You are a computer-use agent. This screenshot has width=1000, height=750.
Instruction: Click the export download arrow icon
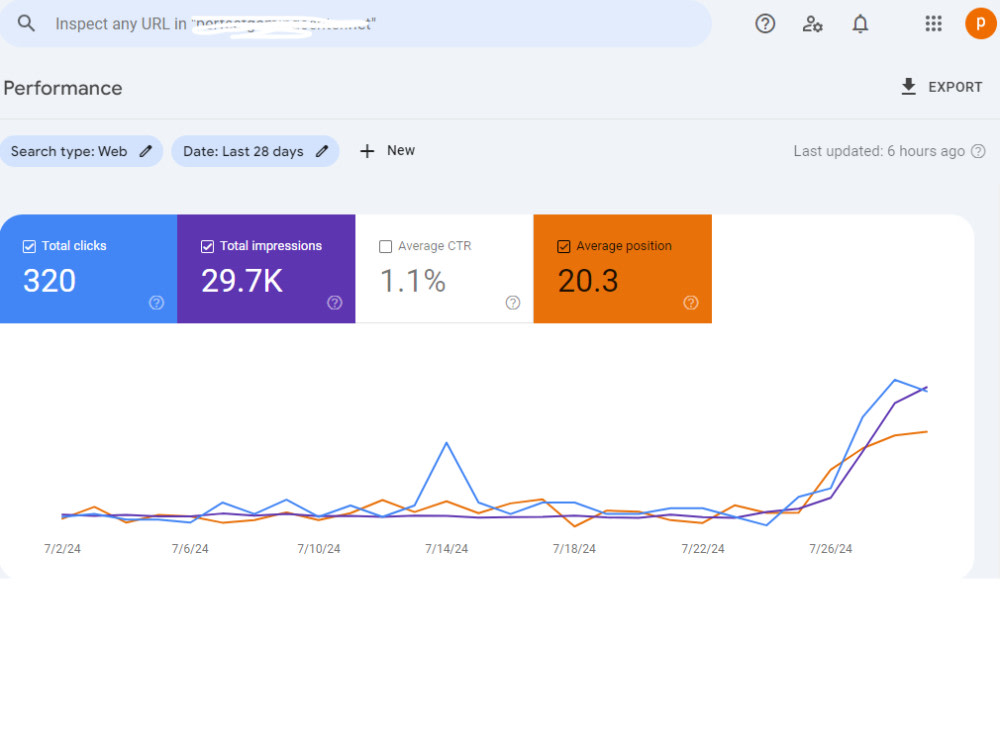click(x=908, y=87)
